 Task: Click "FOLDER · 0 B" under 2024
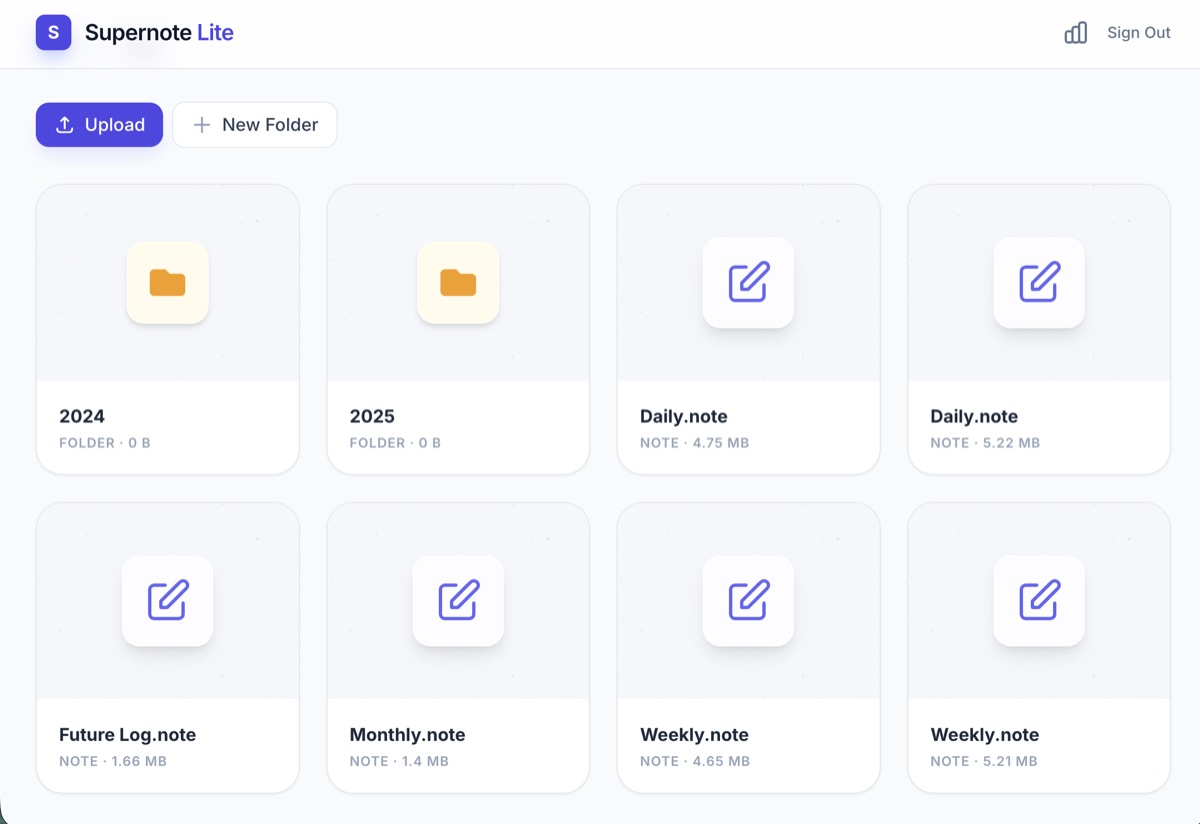pyautogui.click(x=105, y=443)
